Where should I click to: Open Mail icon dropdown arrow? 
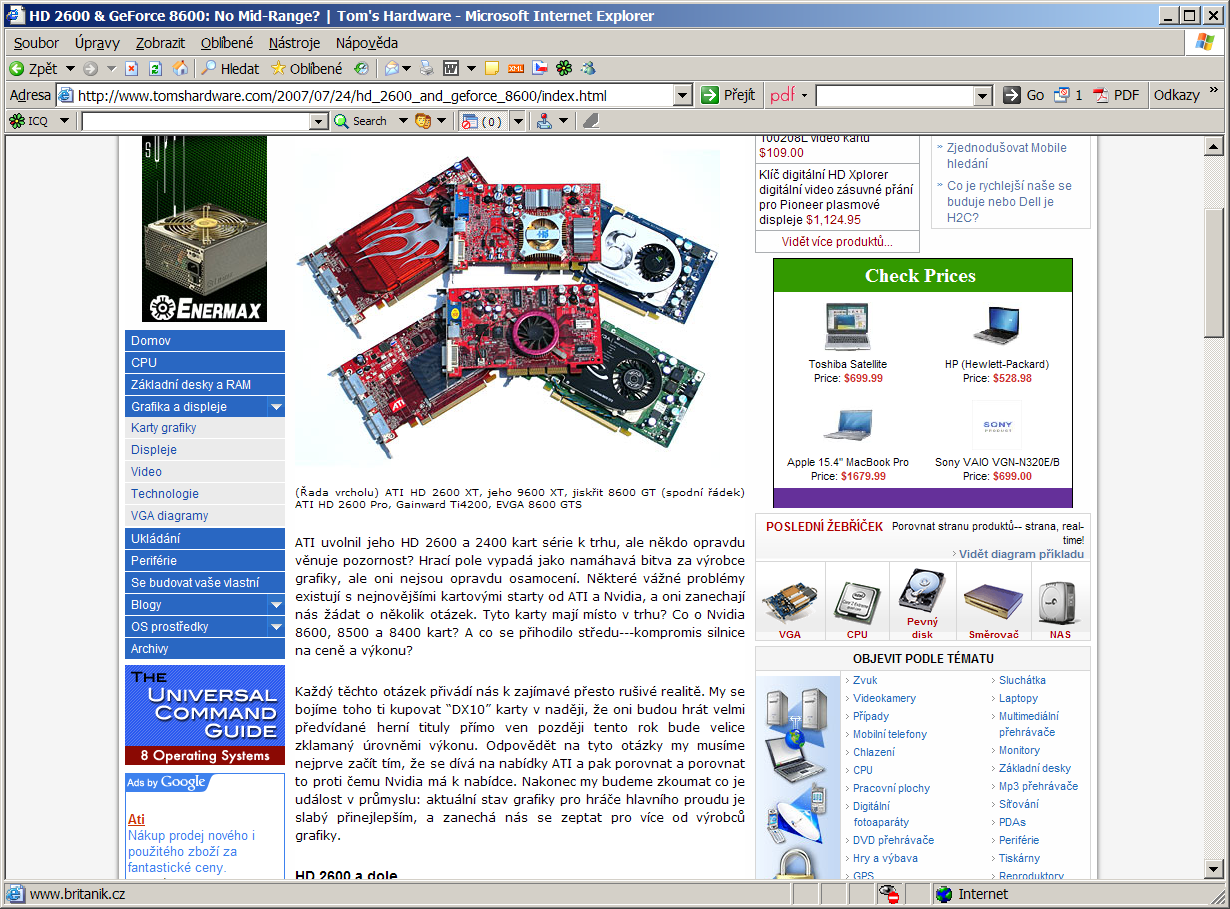tap(406, 69)
